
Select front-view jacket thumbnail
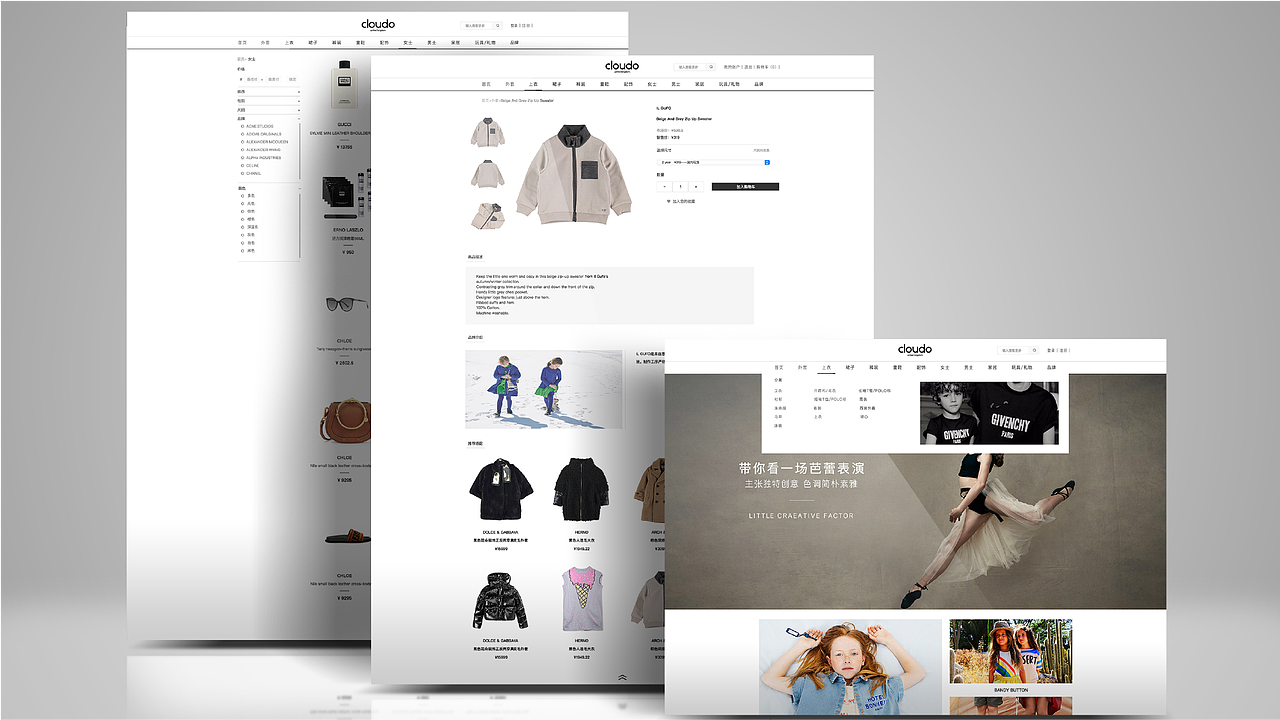[x=488, y=132]
